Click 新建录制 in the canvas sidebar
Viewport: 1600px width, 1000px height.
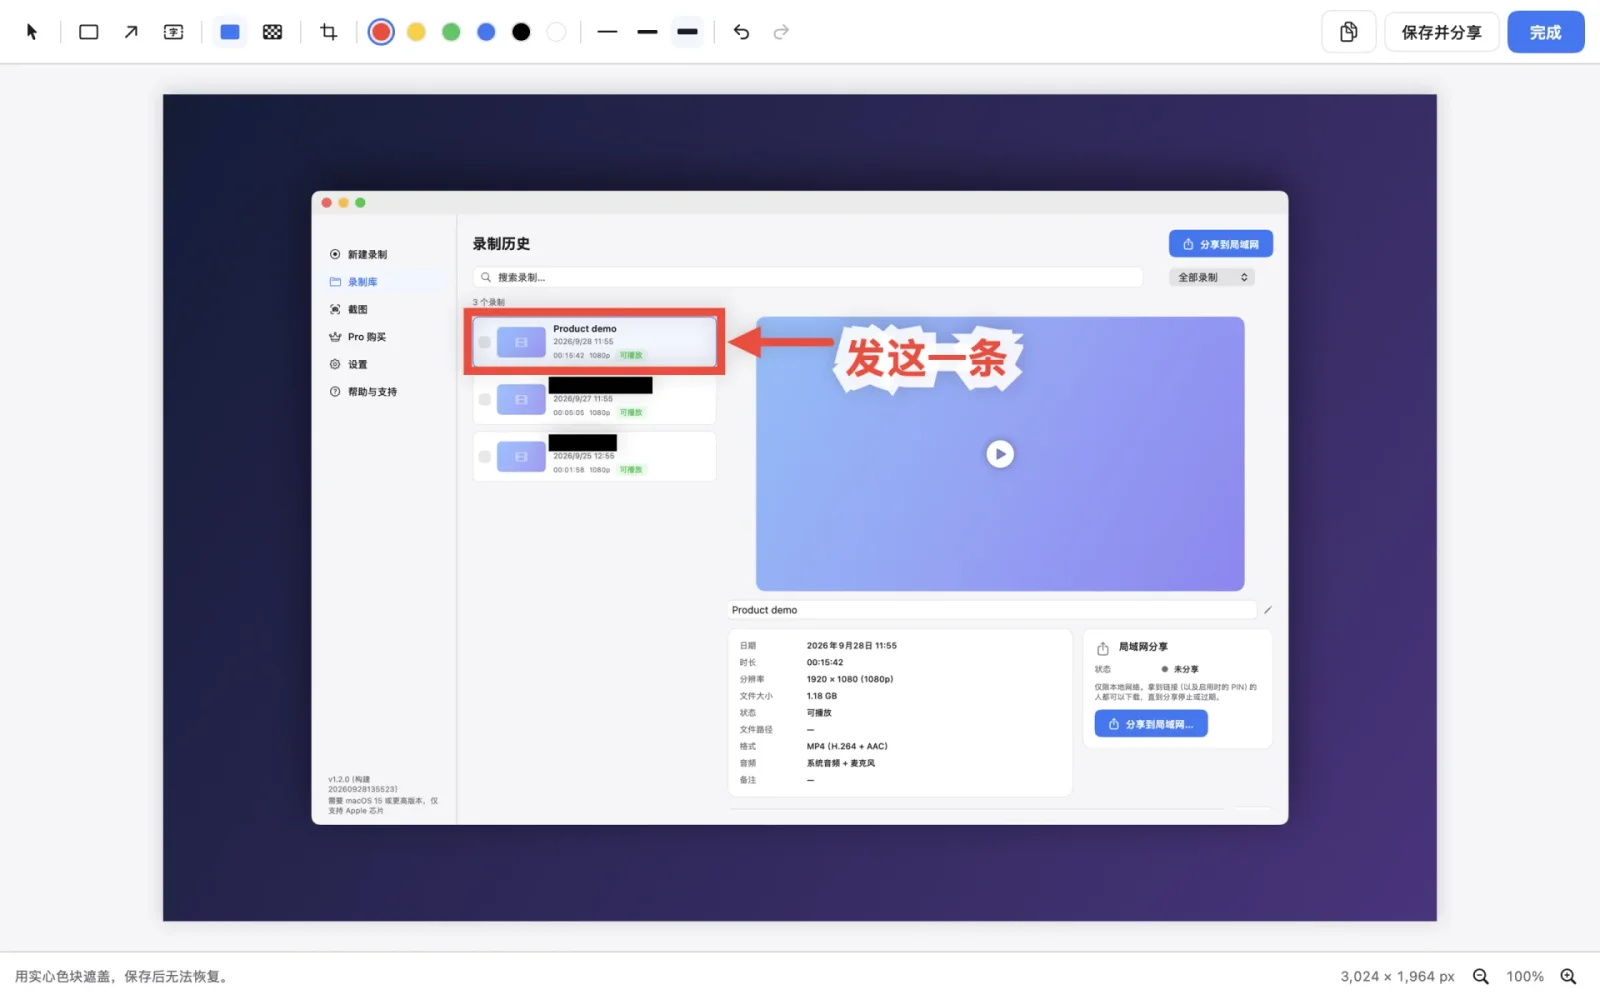[x=367, y=254]
